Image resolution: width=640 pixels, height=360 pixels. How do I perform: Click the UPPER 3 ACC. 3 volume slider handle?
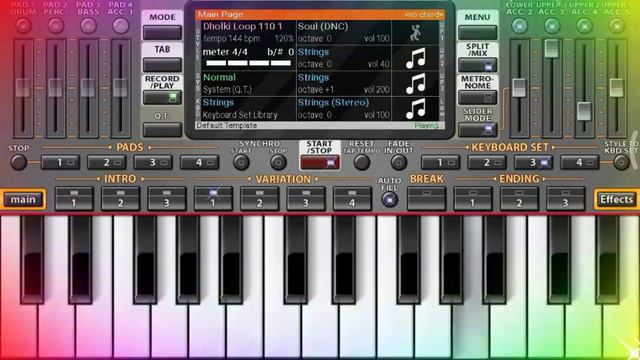click(x=552, y=48)
